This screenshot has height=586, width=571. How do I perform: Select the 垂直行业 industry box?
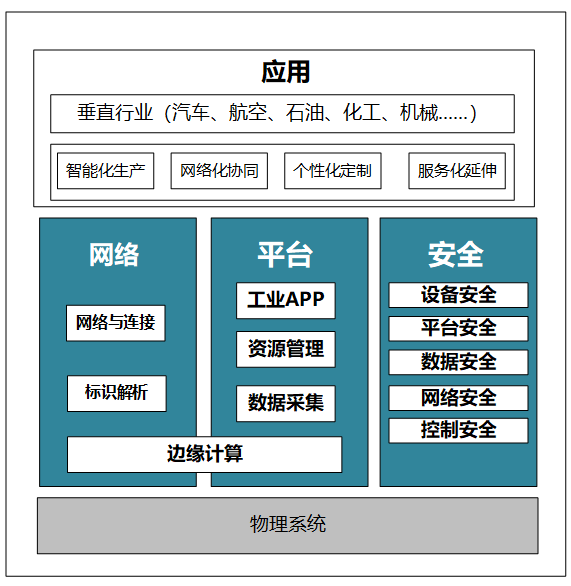282,114
